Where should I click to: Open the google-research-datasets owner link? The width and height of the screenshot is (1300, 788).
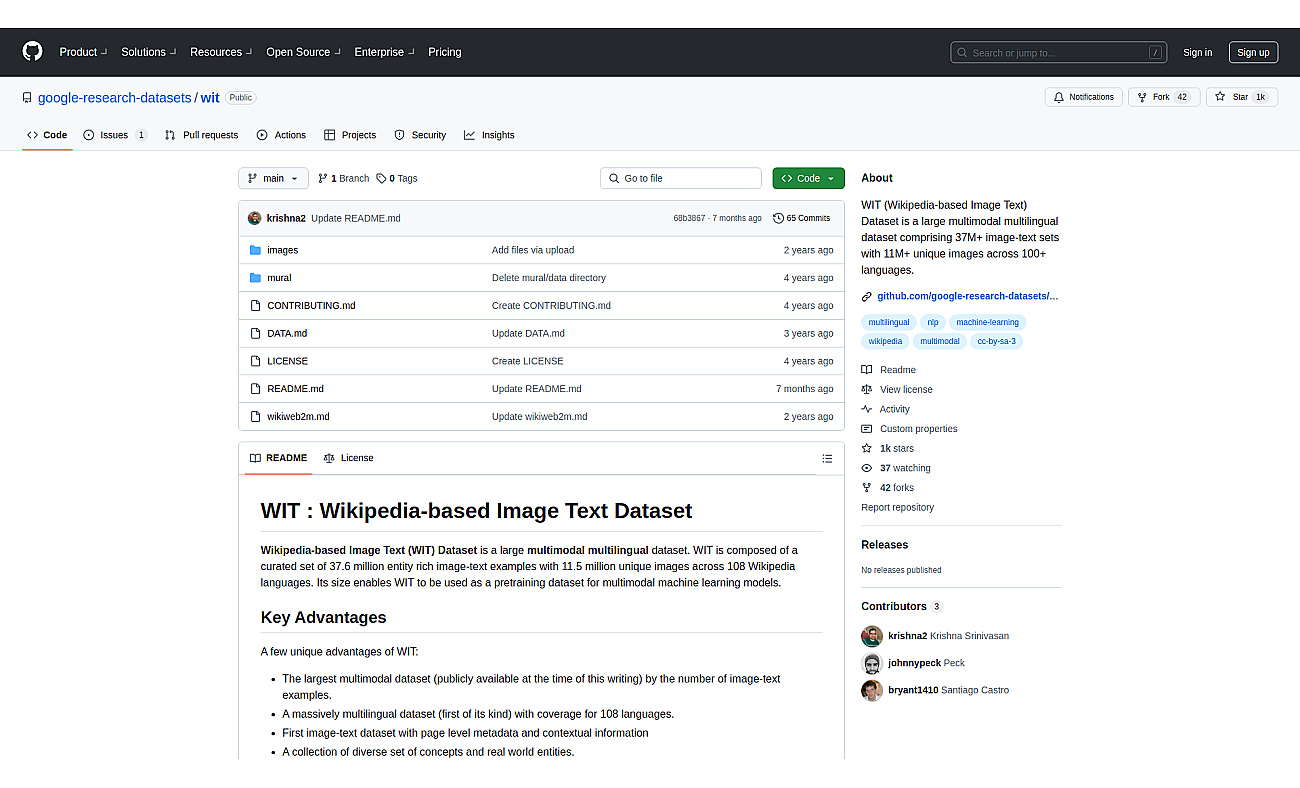tap(115, 98)
